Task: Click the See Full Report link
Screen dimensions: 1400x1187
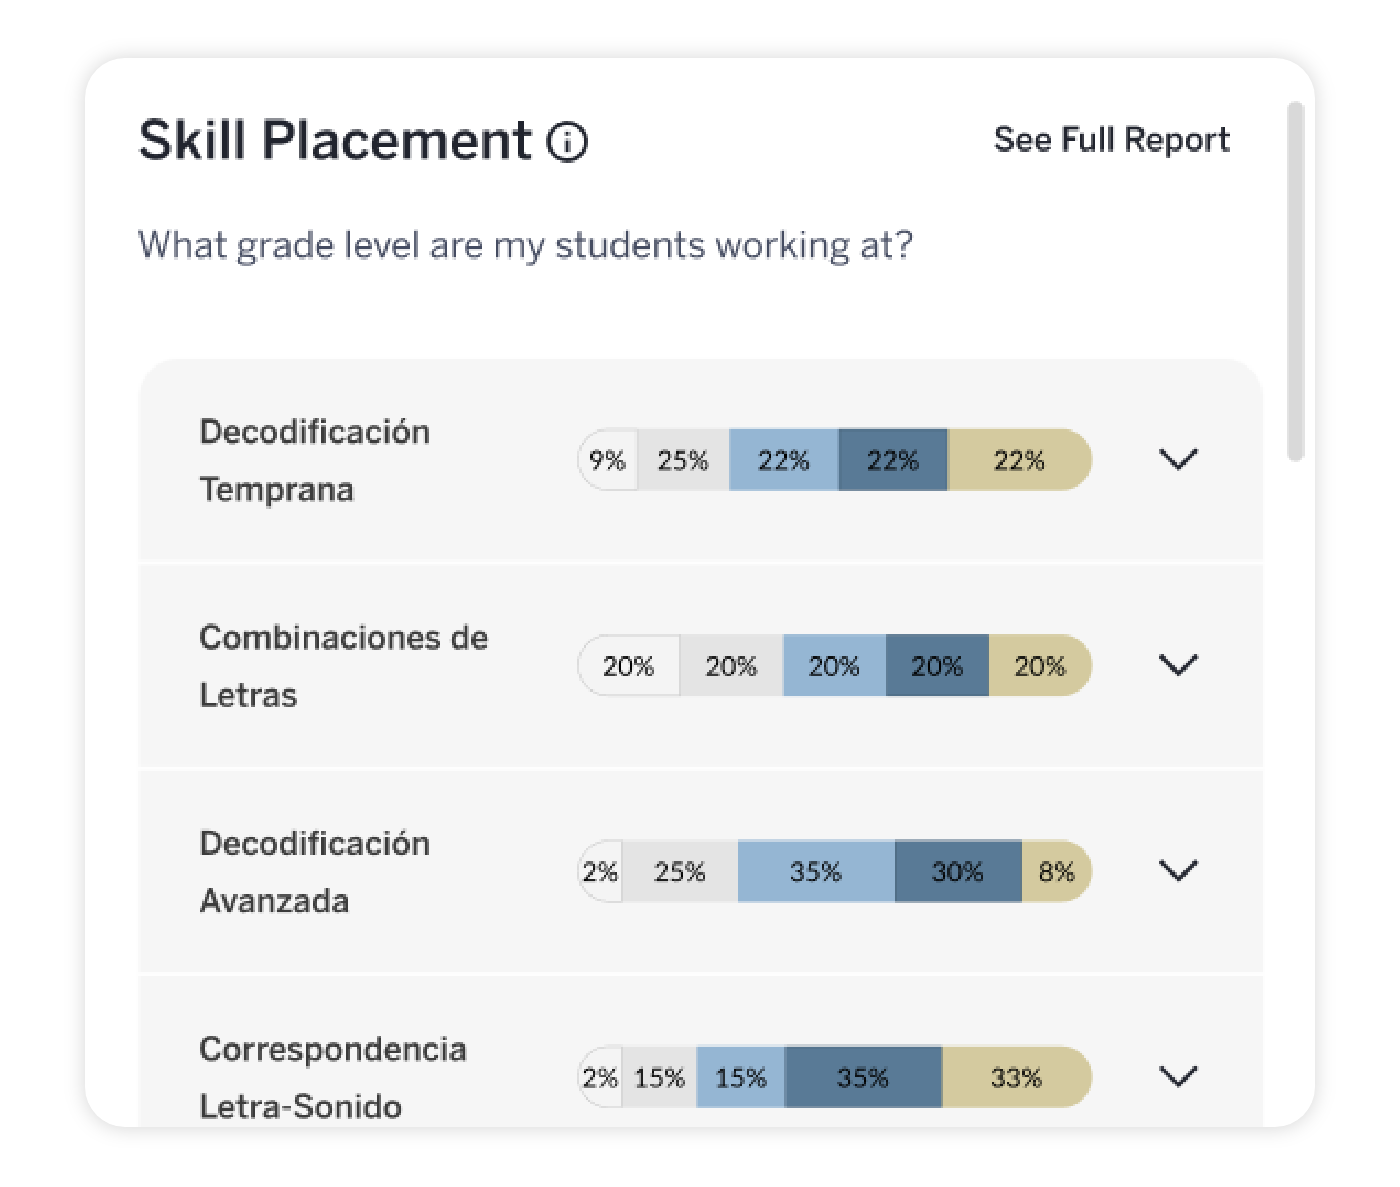Action: tap(1113, 139)
